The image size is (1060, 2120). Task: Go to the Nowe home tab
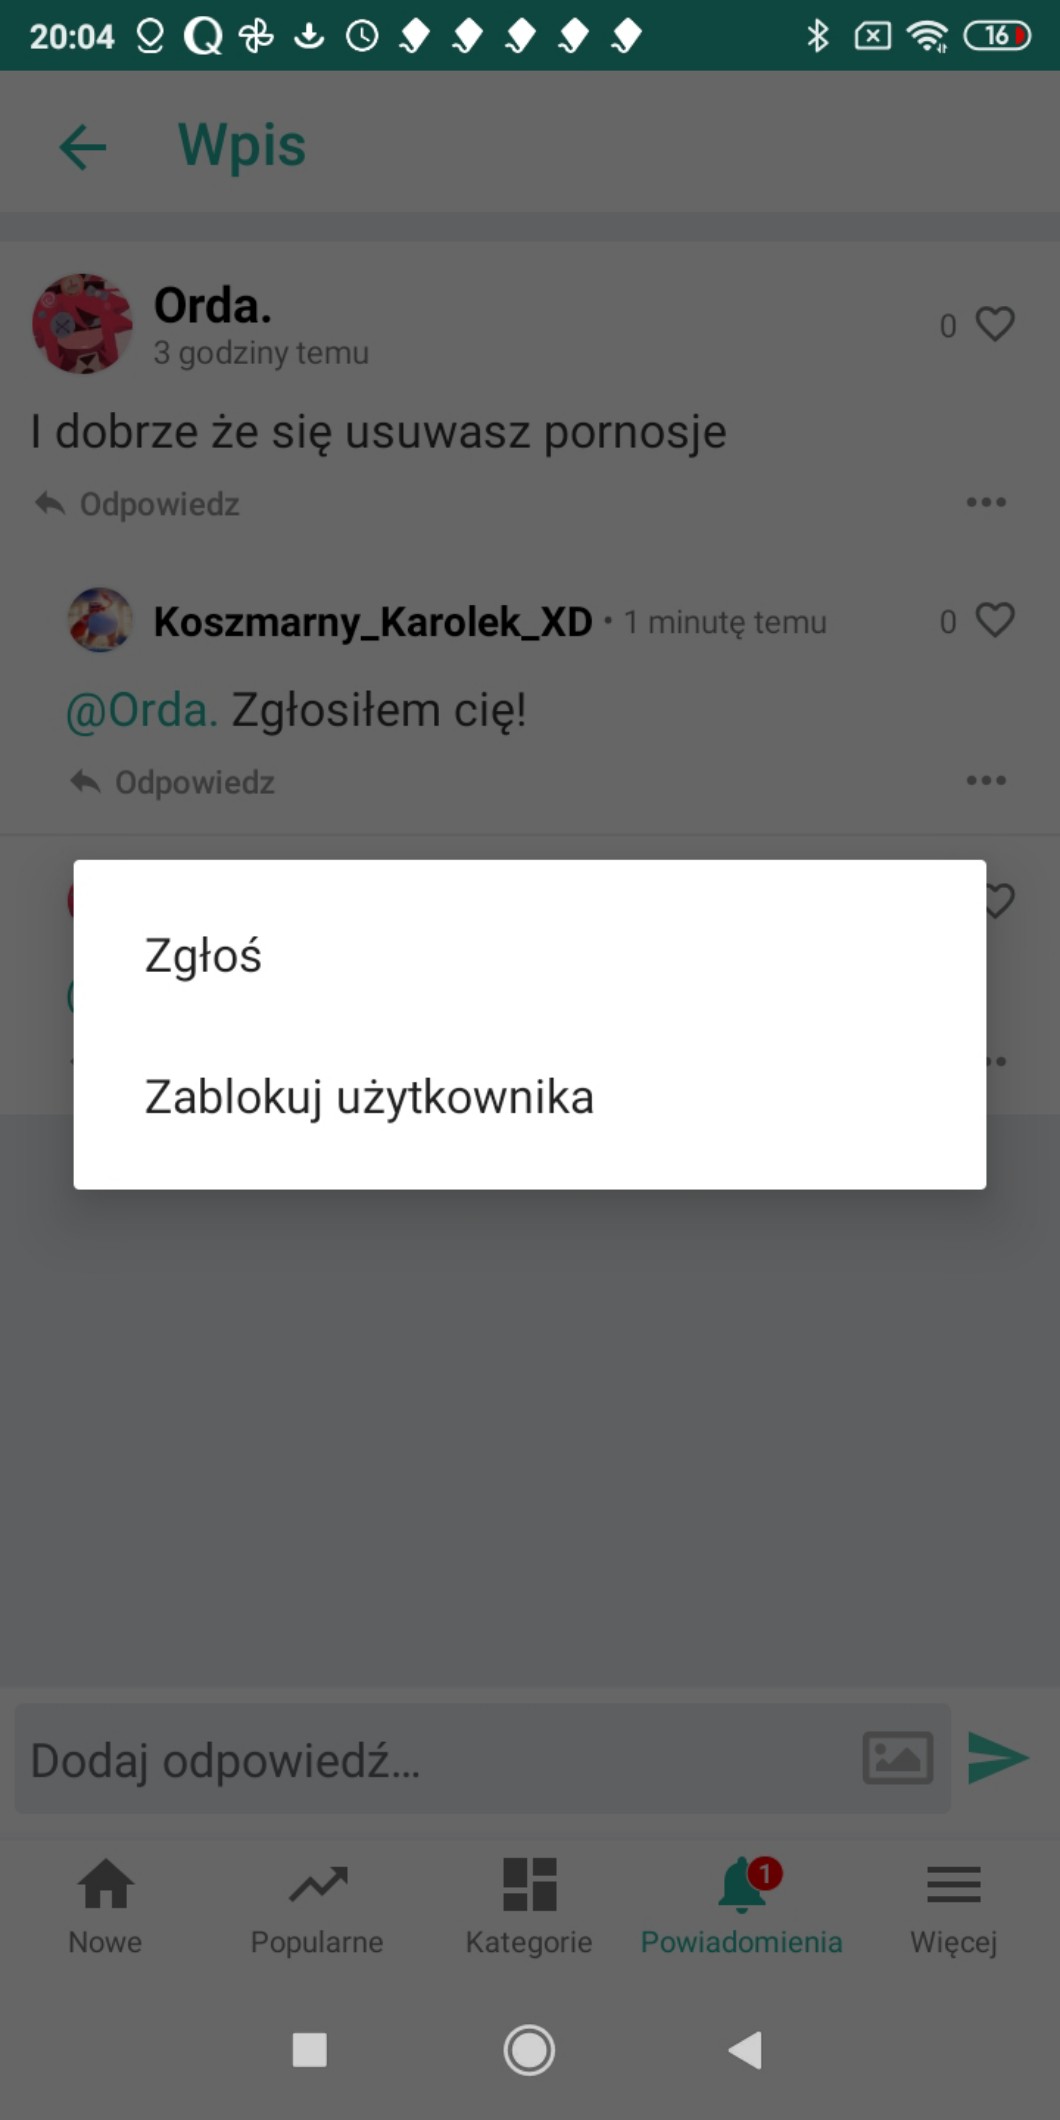(x=105, y=1906)
